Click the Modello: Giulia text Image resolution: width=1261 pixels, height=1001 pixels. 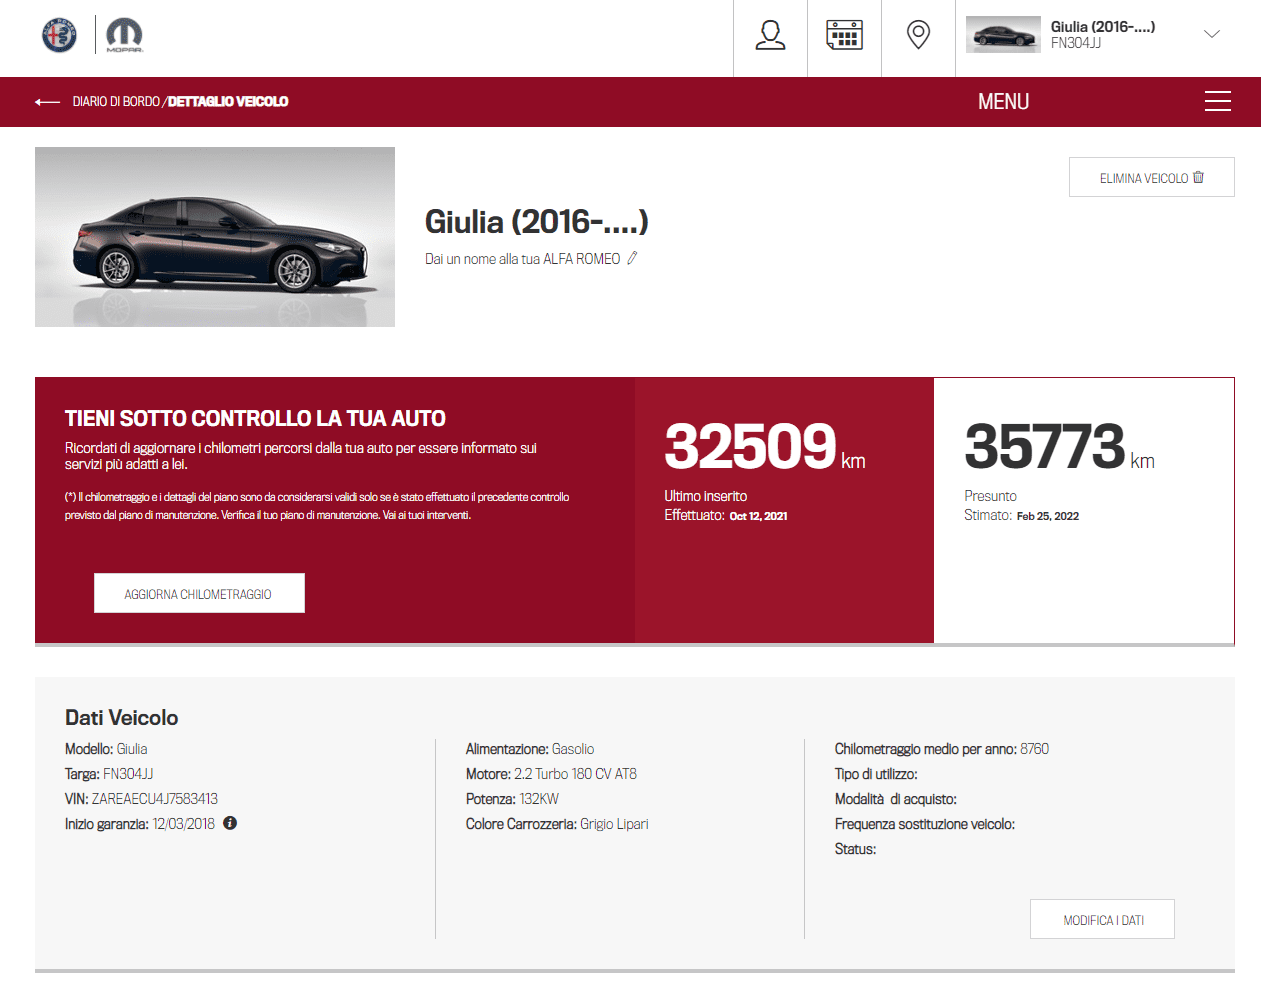click(x=106, y=749)
